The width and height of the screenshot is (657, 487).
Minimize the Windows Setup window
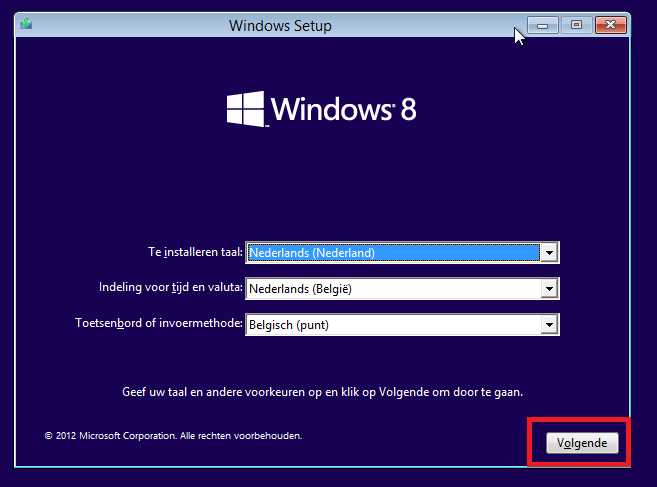tap(543, 25)
